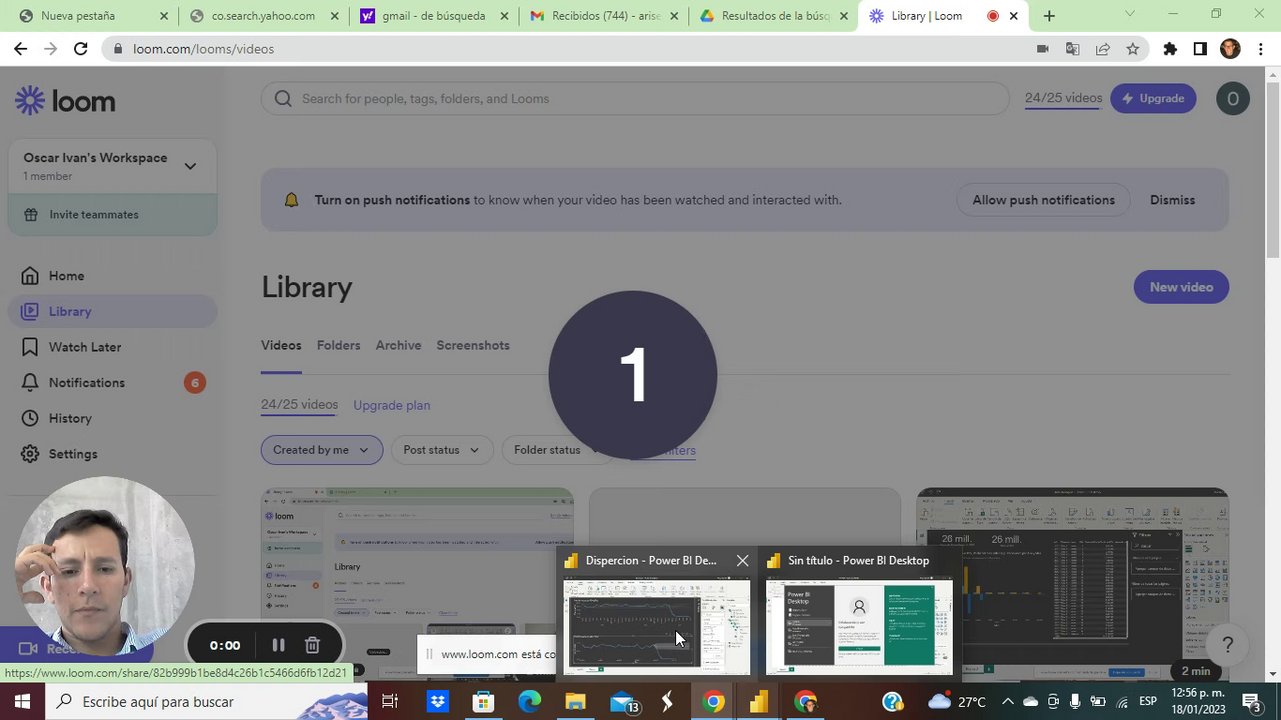The width and height of the screenshot is (1281, 720).
Task: Switch to the co.search.yahoo.com tab
Action: tap(263, 16)
